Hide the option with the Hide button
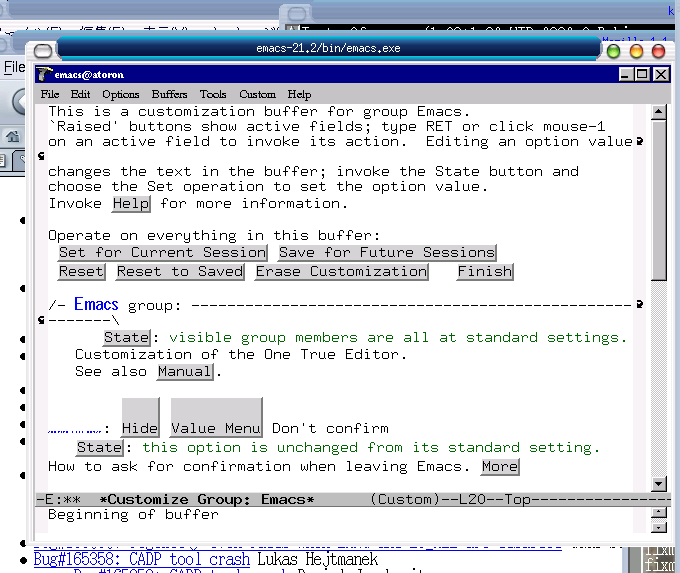 [x=140, y=417]
